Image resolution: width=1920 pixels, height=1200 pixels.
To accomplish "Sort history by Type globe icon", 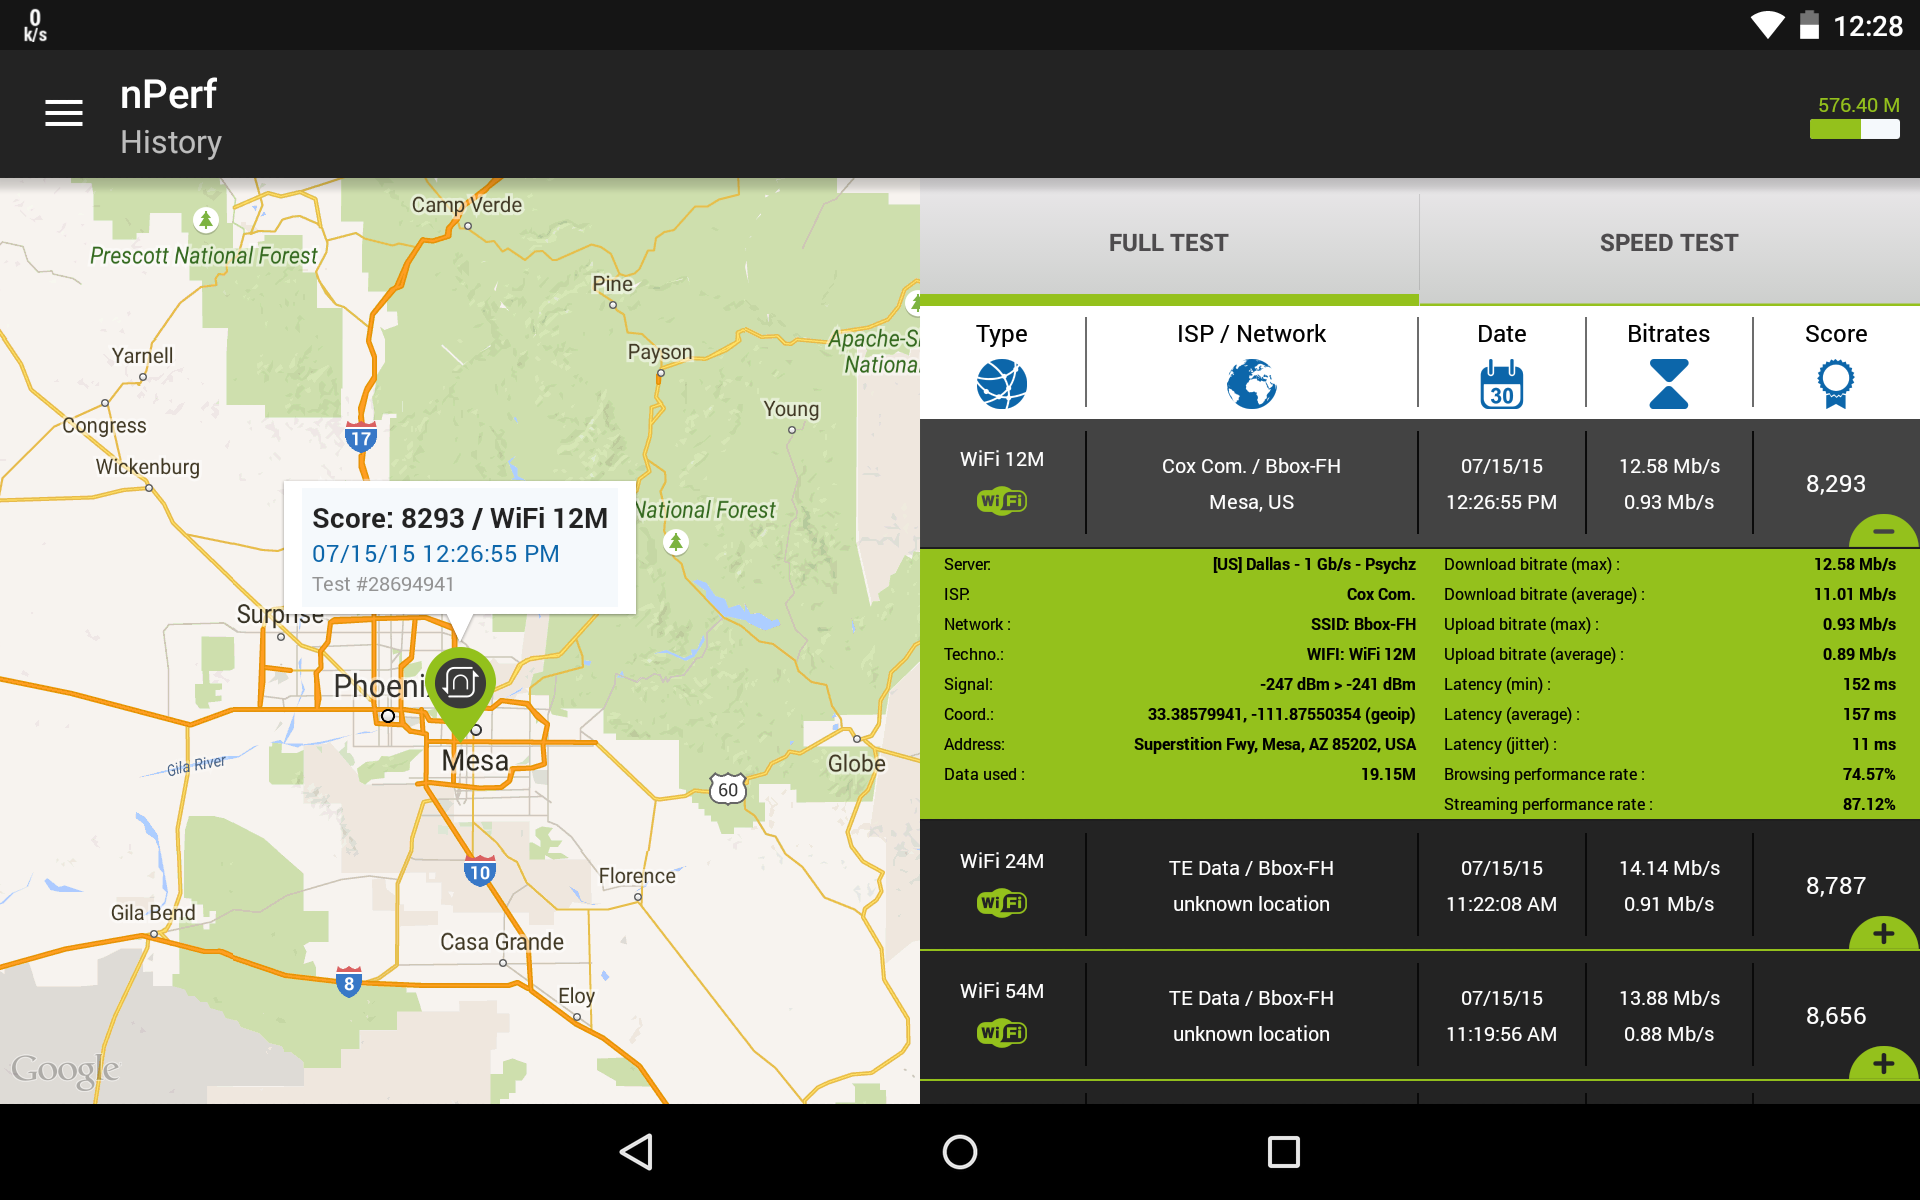I will pyautogui.click(x=1001, y=384).
